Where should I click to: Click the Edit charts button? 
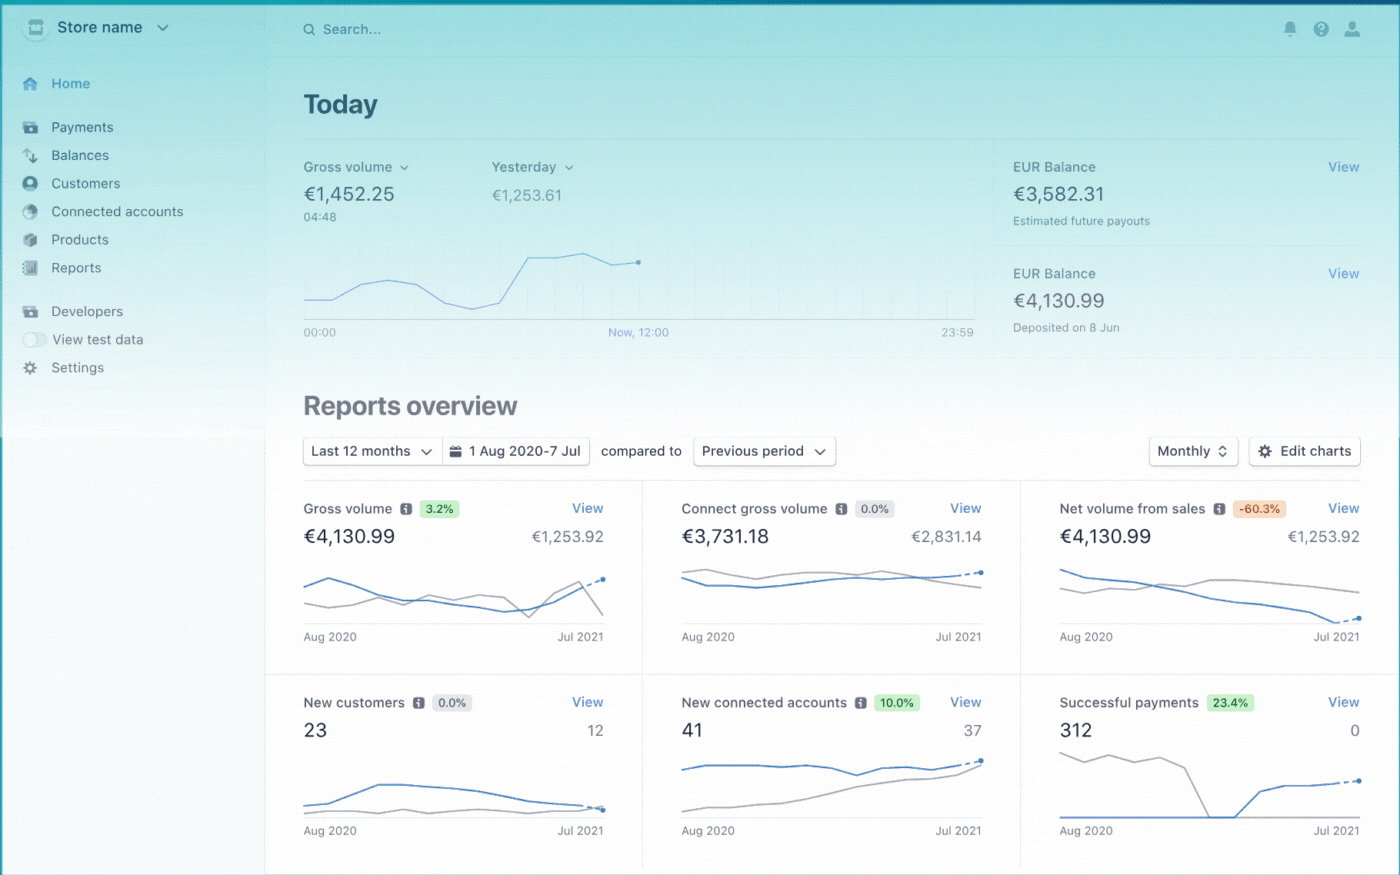(x=1304, y=452)
